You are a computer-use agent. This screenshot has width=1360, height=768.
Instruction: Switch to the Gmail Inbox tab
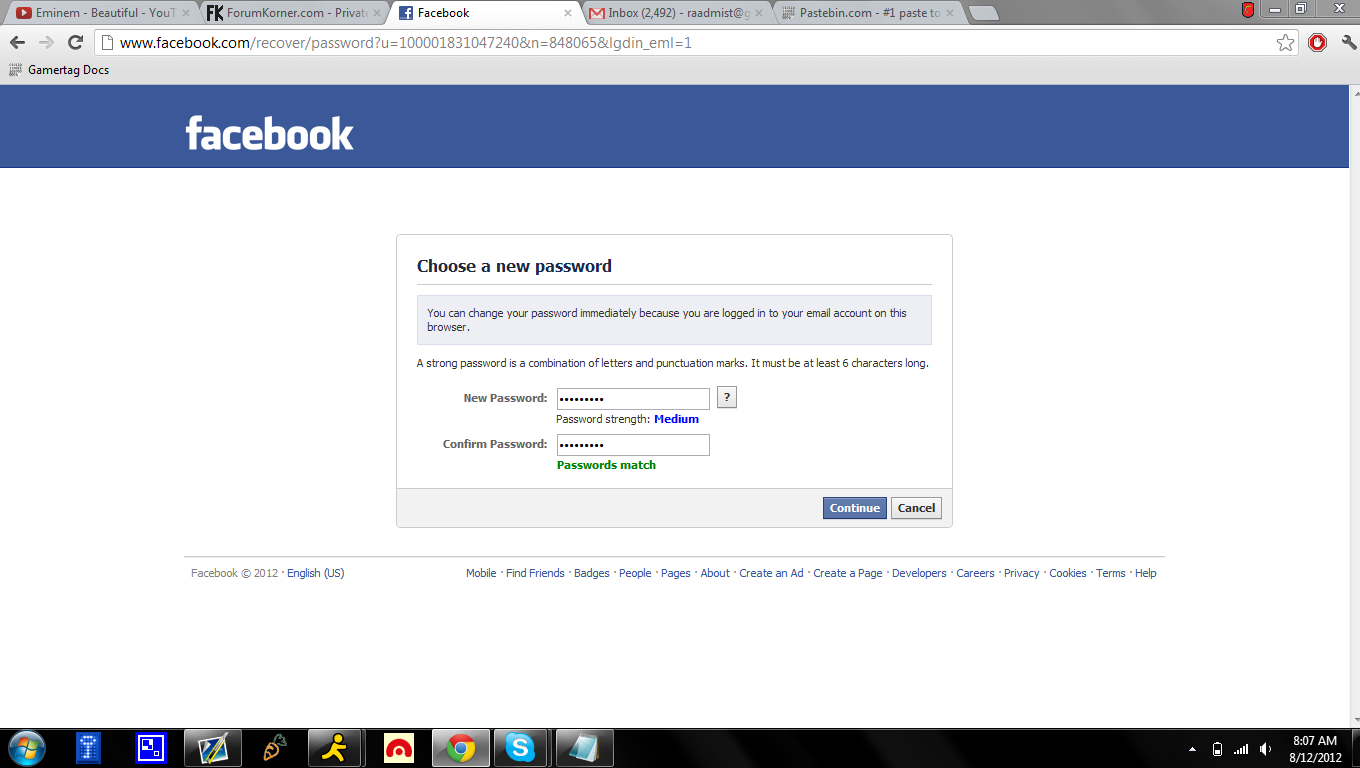[678, 13]
